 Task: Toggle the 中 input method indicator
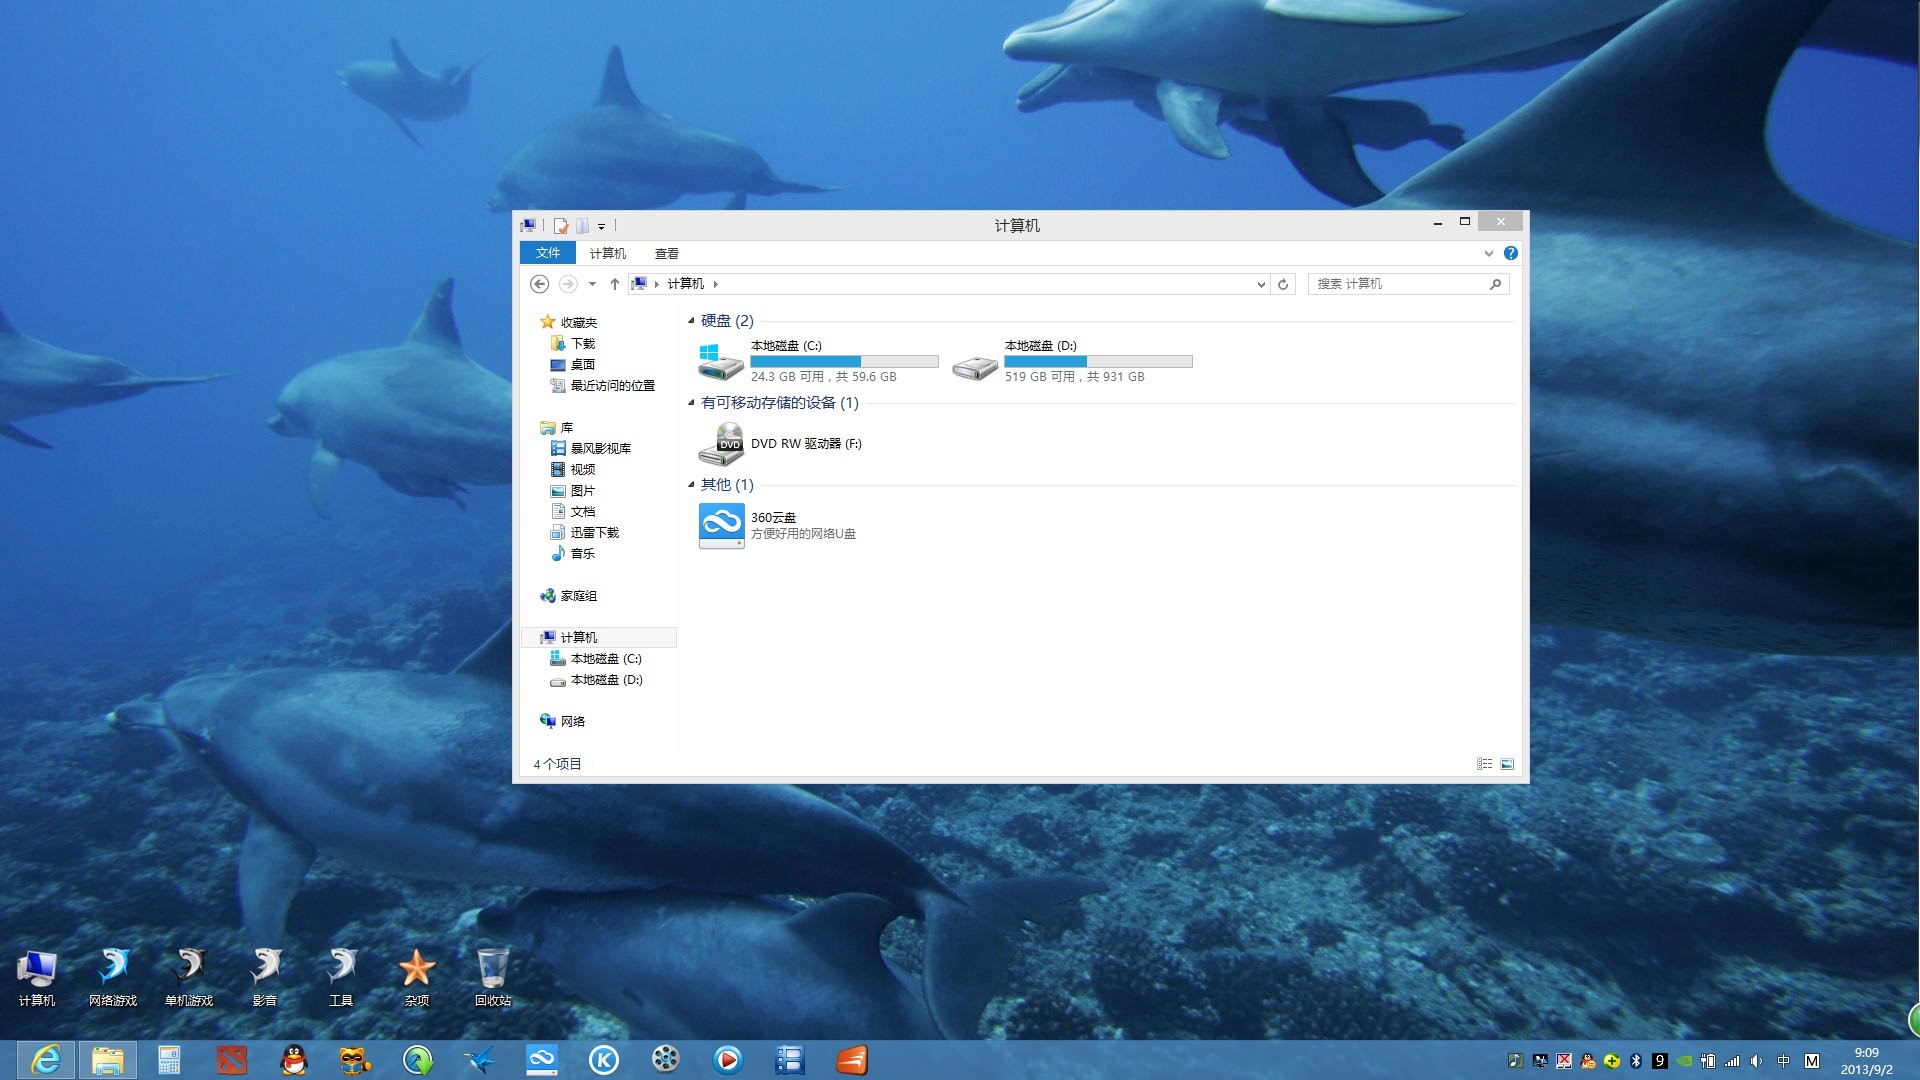click(1783, 1061)
